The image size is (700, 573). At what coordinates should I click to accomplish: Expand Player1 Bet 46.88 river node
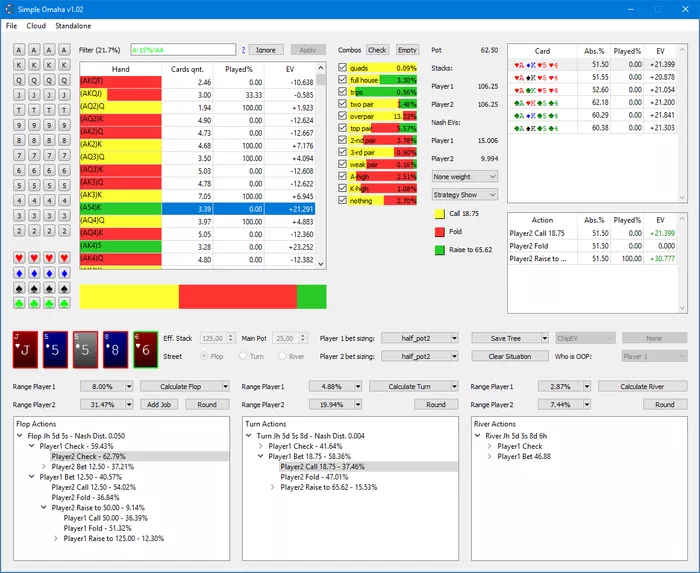tap(488, 455)
